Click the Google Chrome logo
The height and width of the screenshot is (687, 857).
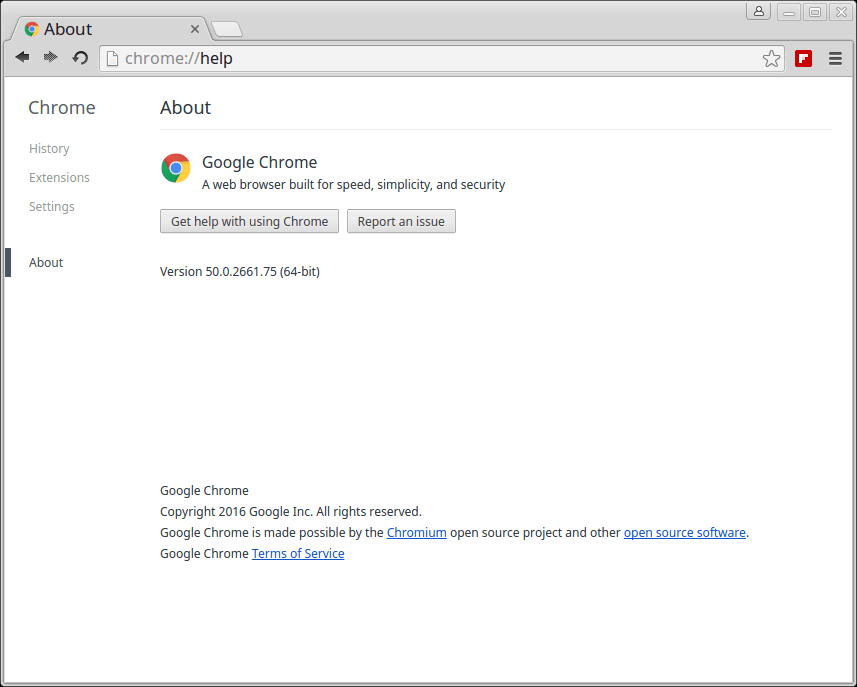coord(175,168)
